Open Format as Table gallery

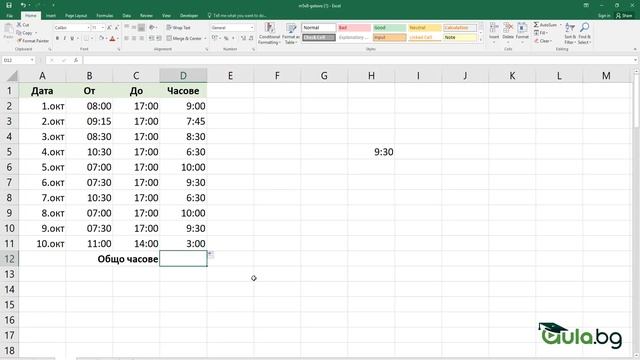(291, 33)
